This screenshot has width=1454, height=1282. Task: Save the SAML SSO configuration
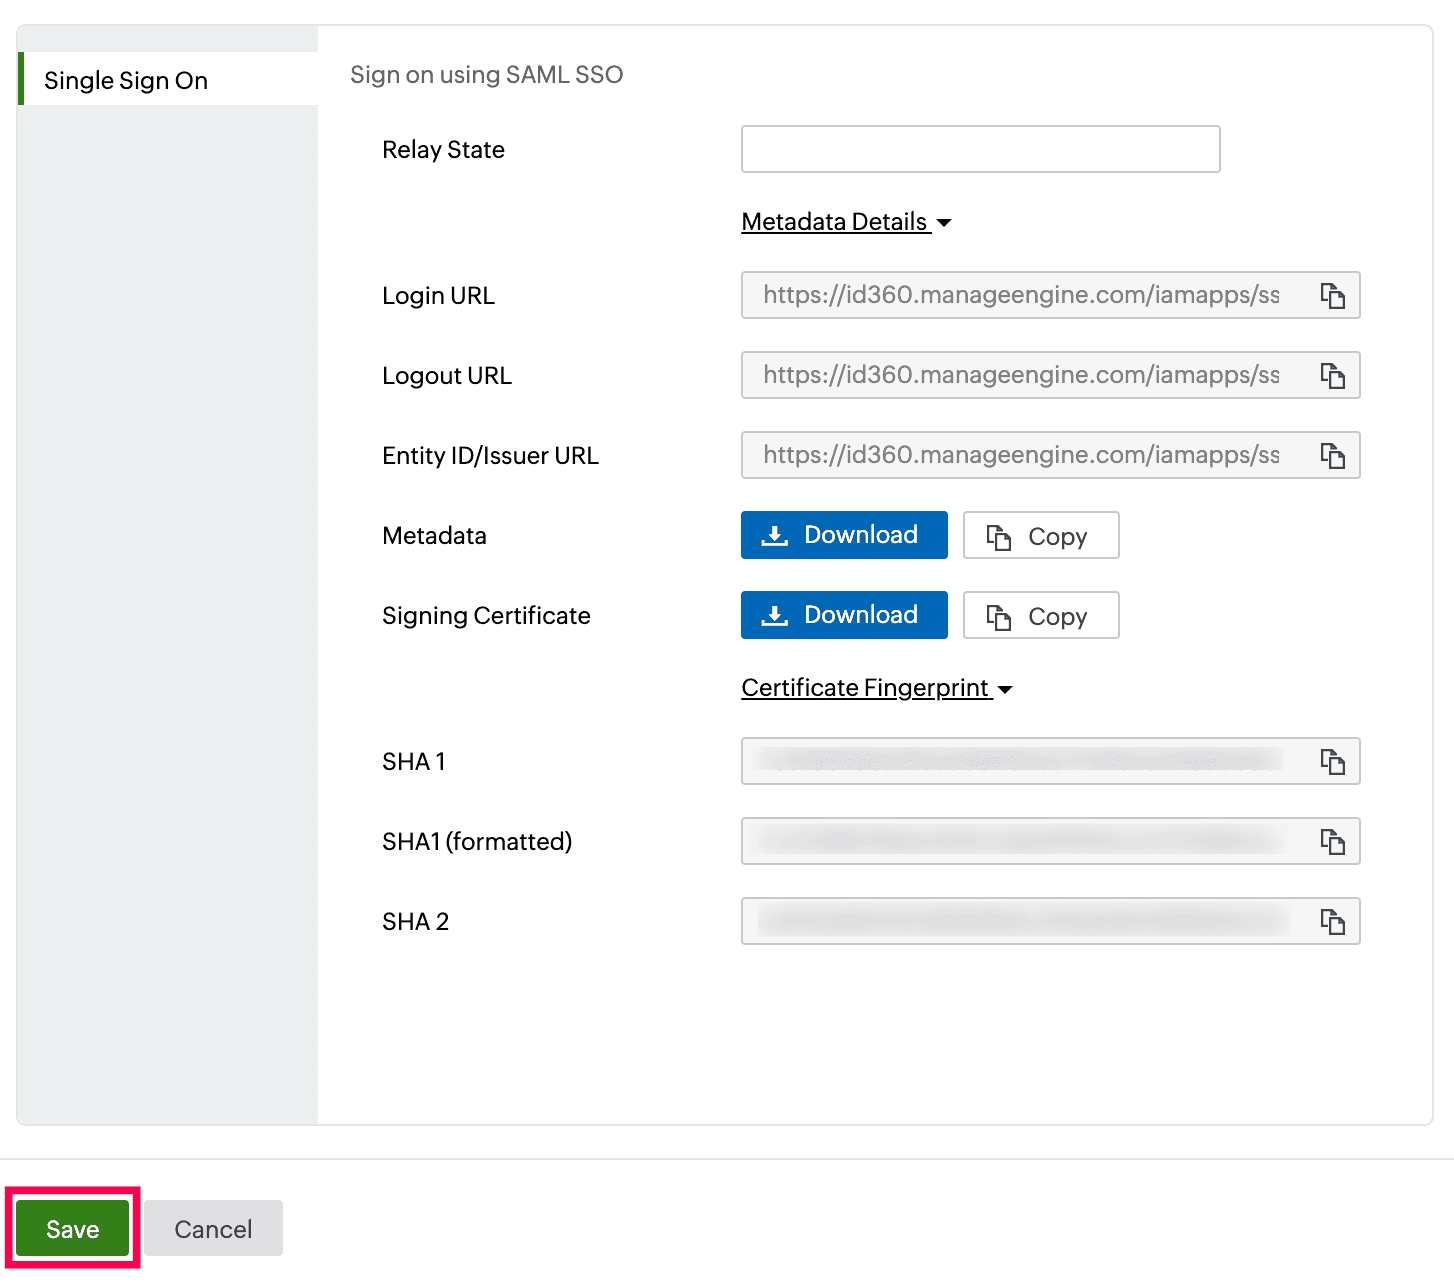pos(72,1228)
